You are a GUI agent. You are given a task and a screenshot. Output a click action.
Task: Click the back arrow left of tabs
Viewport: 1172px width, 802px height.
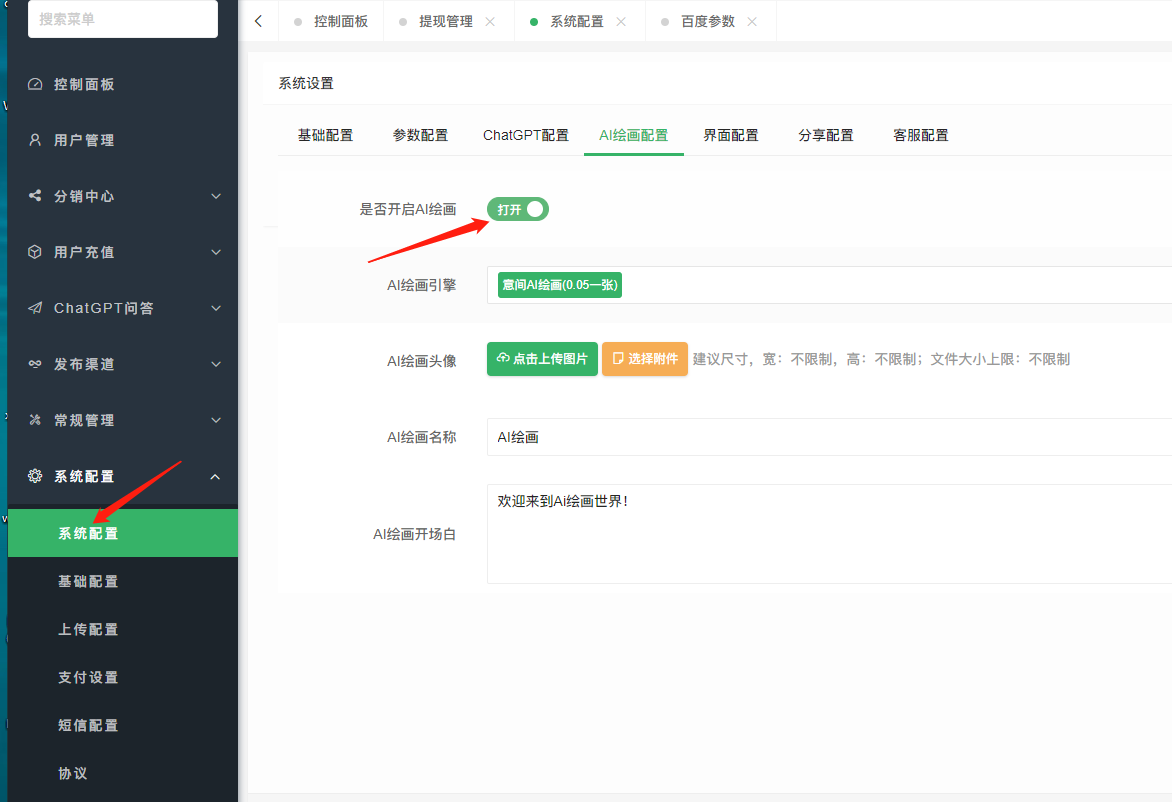[259, 21]
